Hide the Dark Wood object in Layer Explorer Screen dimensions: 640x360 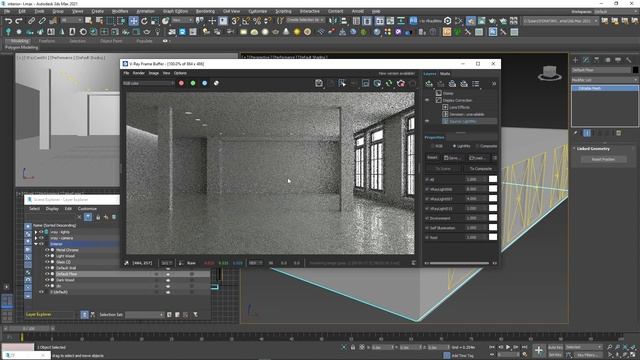(x=47, y=280)
